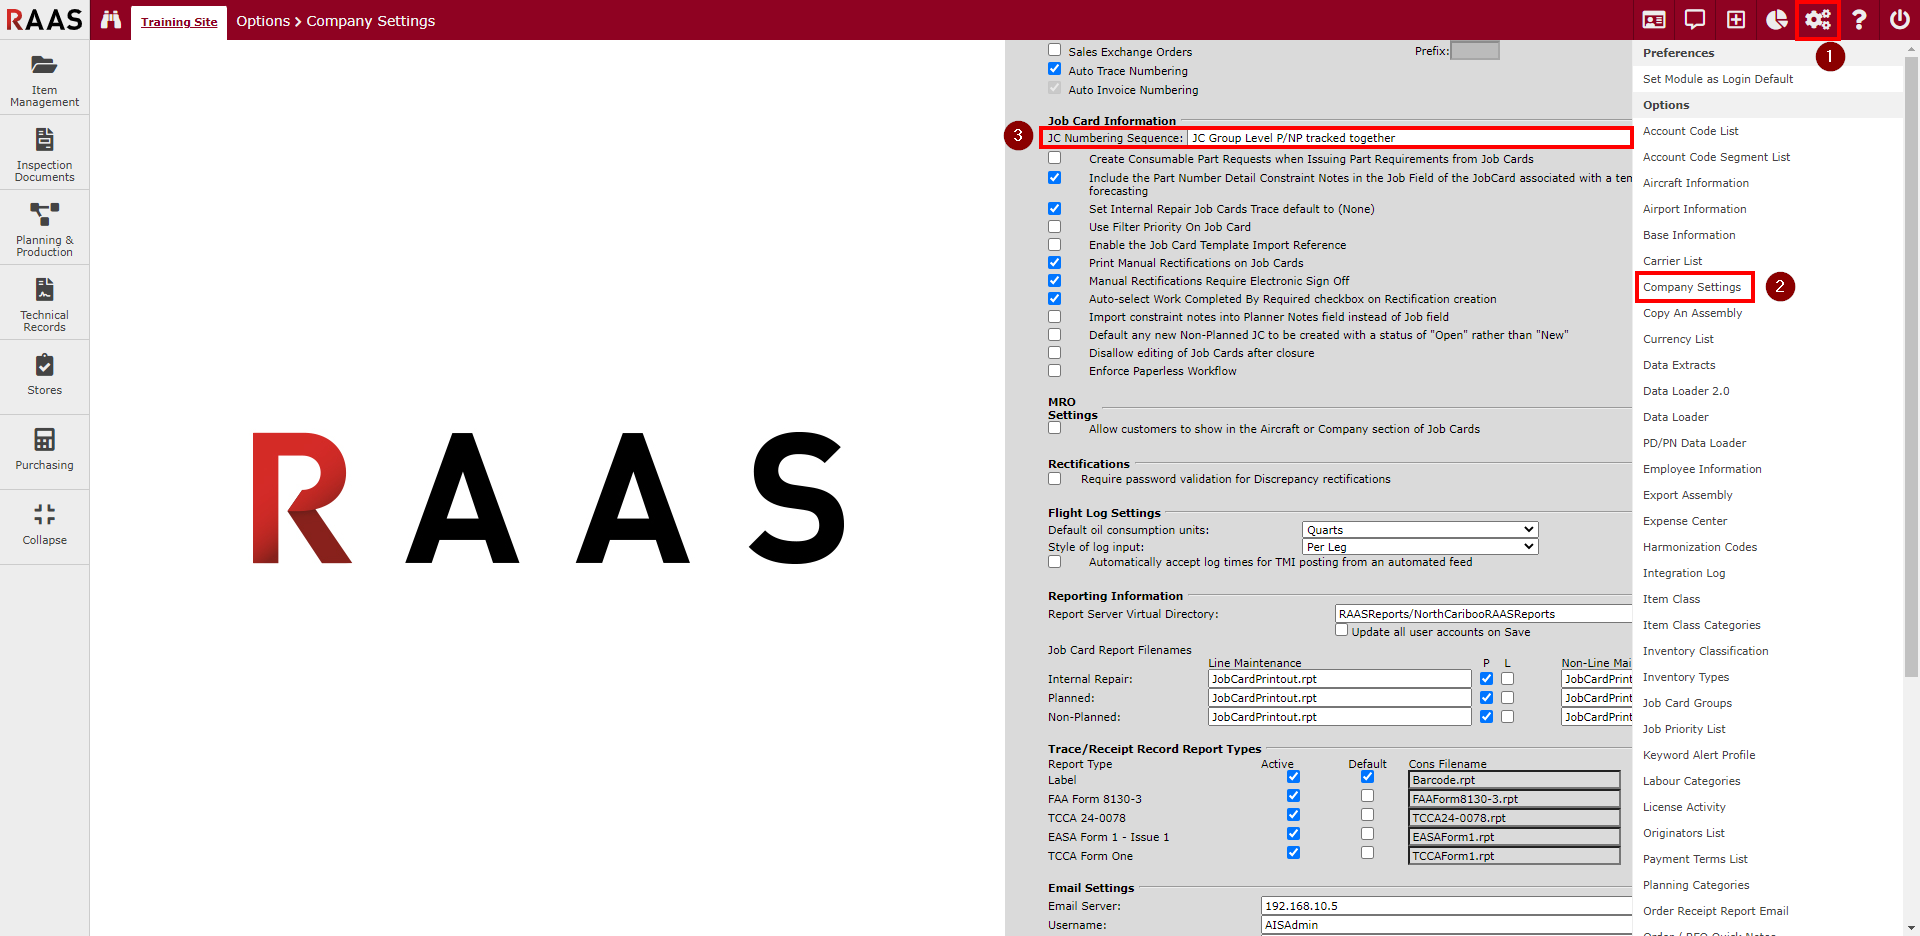
Task: Open the JC Numbering Sequence dropdown
Action: tap(1408, 138)
